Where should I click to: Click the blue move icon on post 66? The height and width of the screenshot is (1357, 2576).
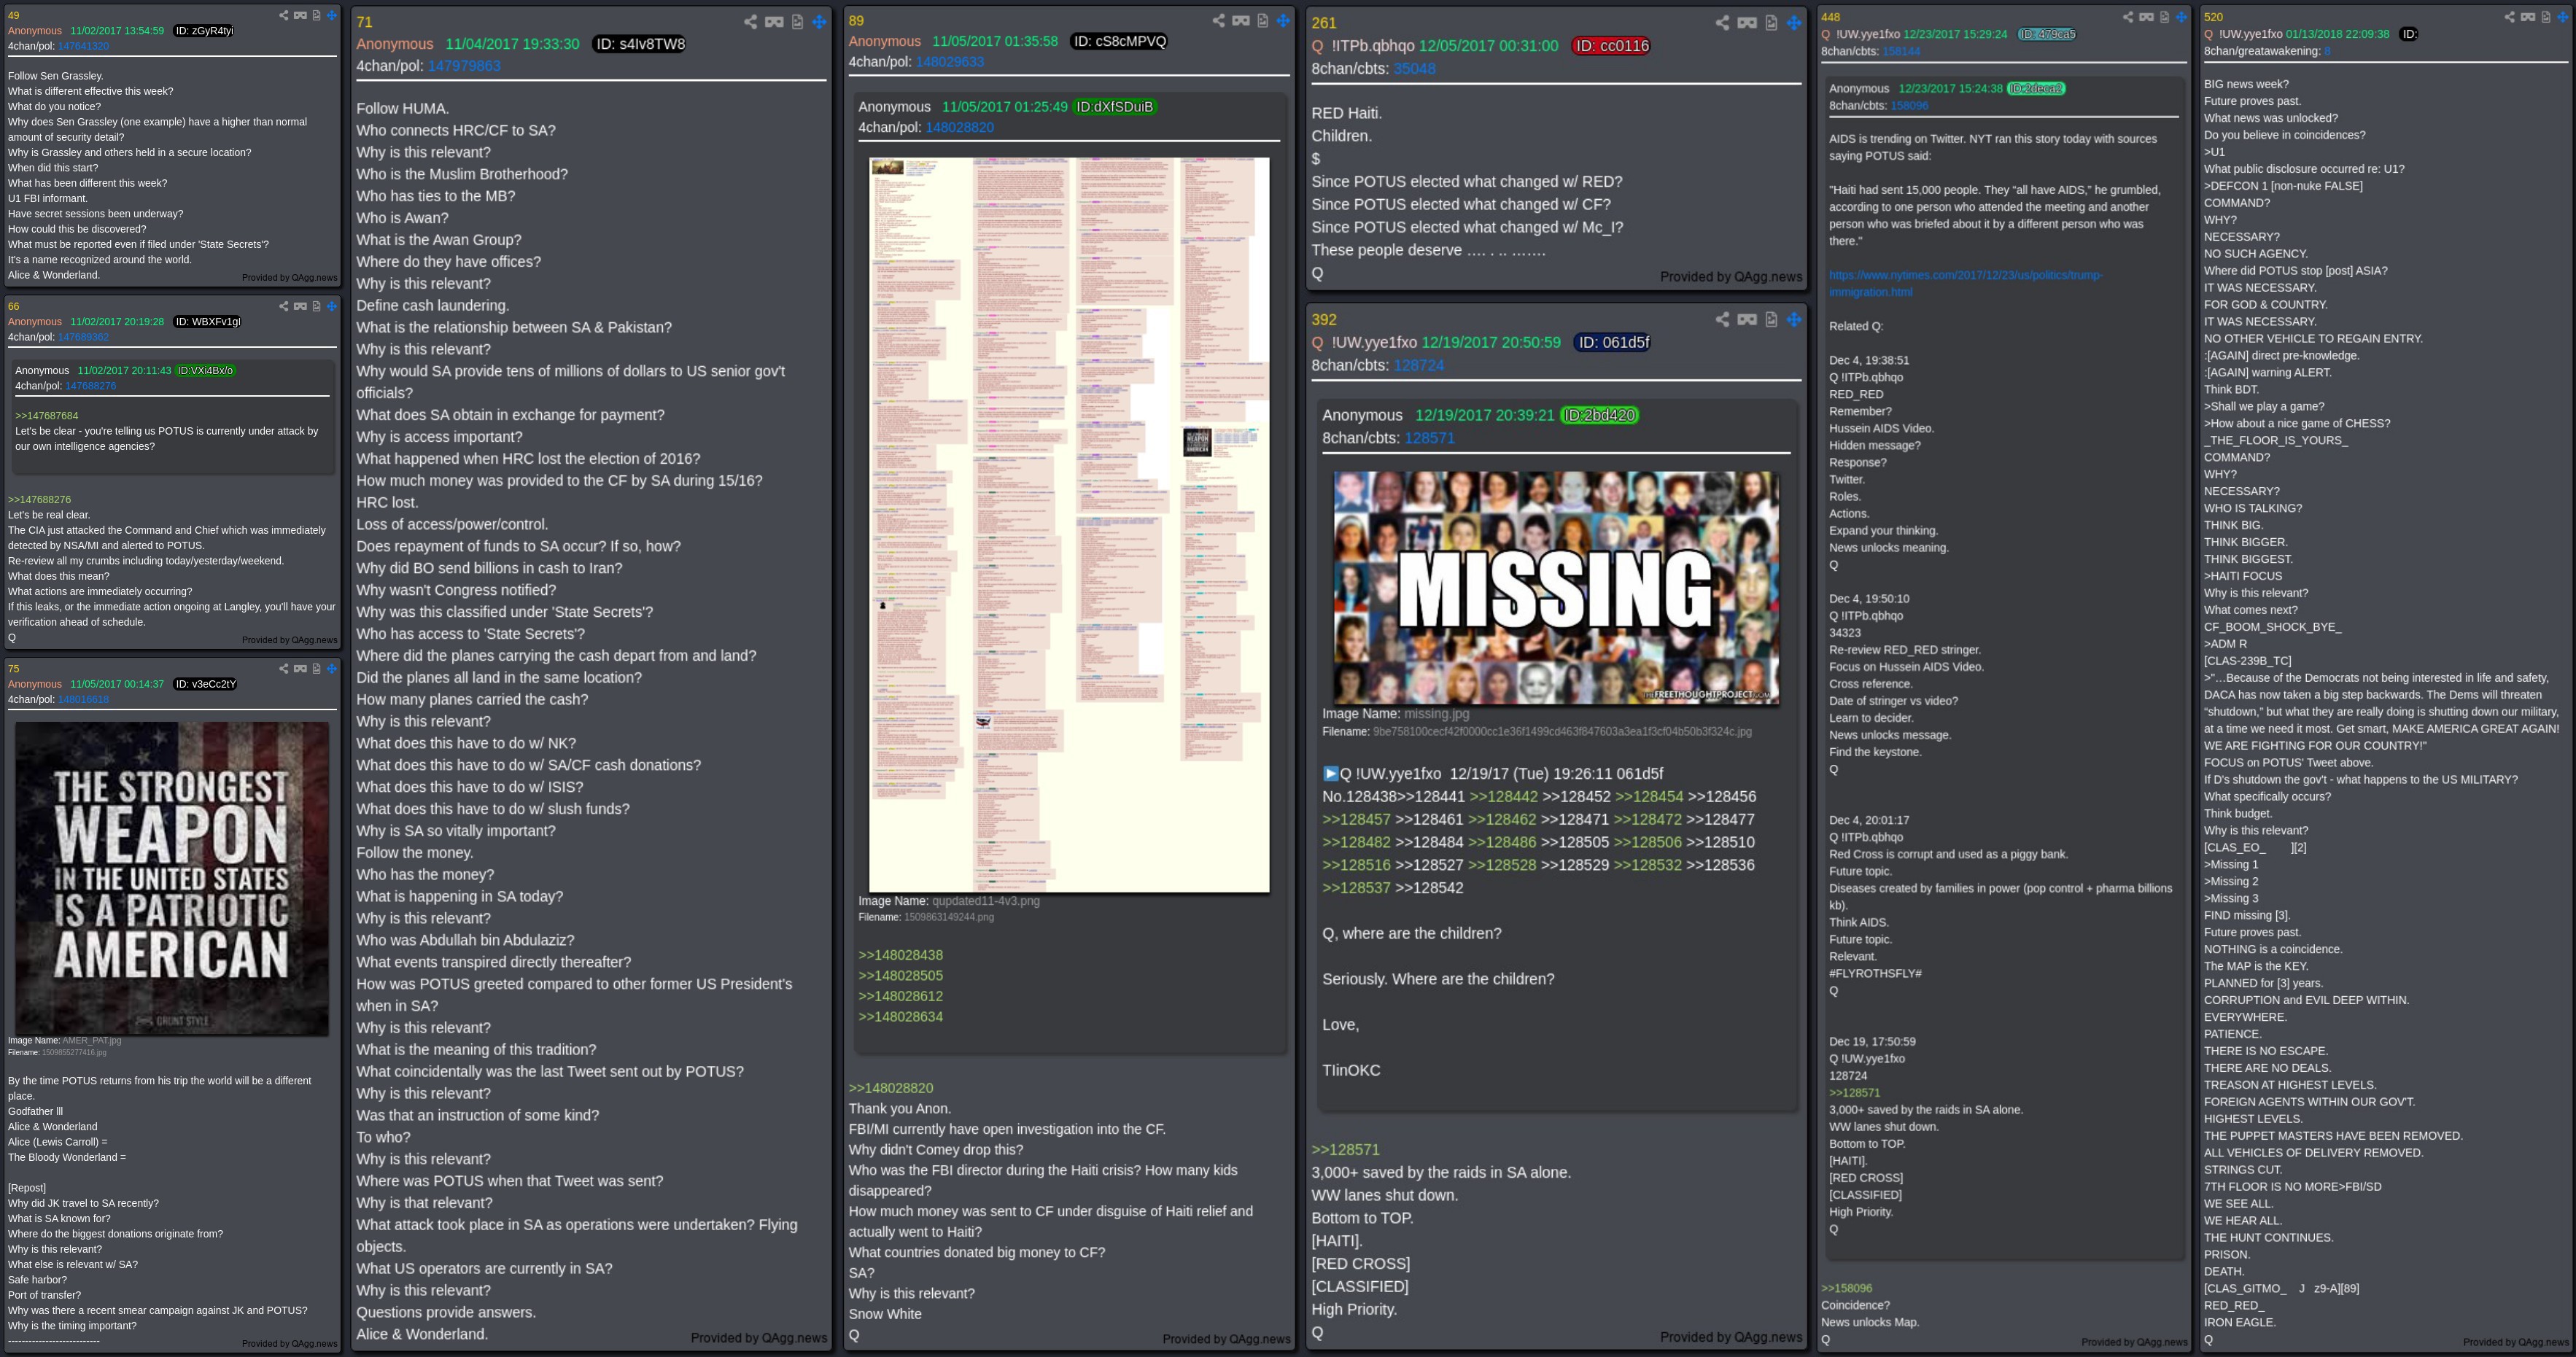[x=332, y=306]
